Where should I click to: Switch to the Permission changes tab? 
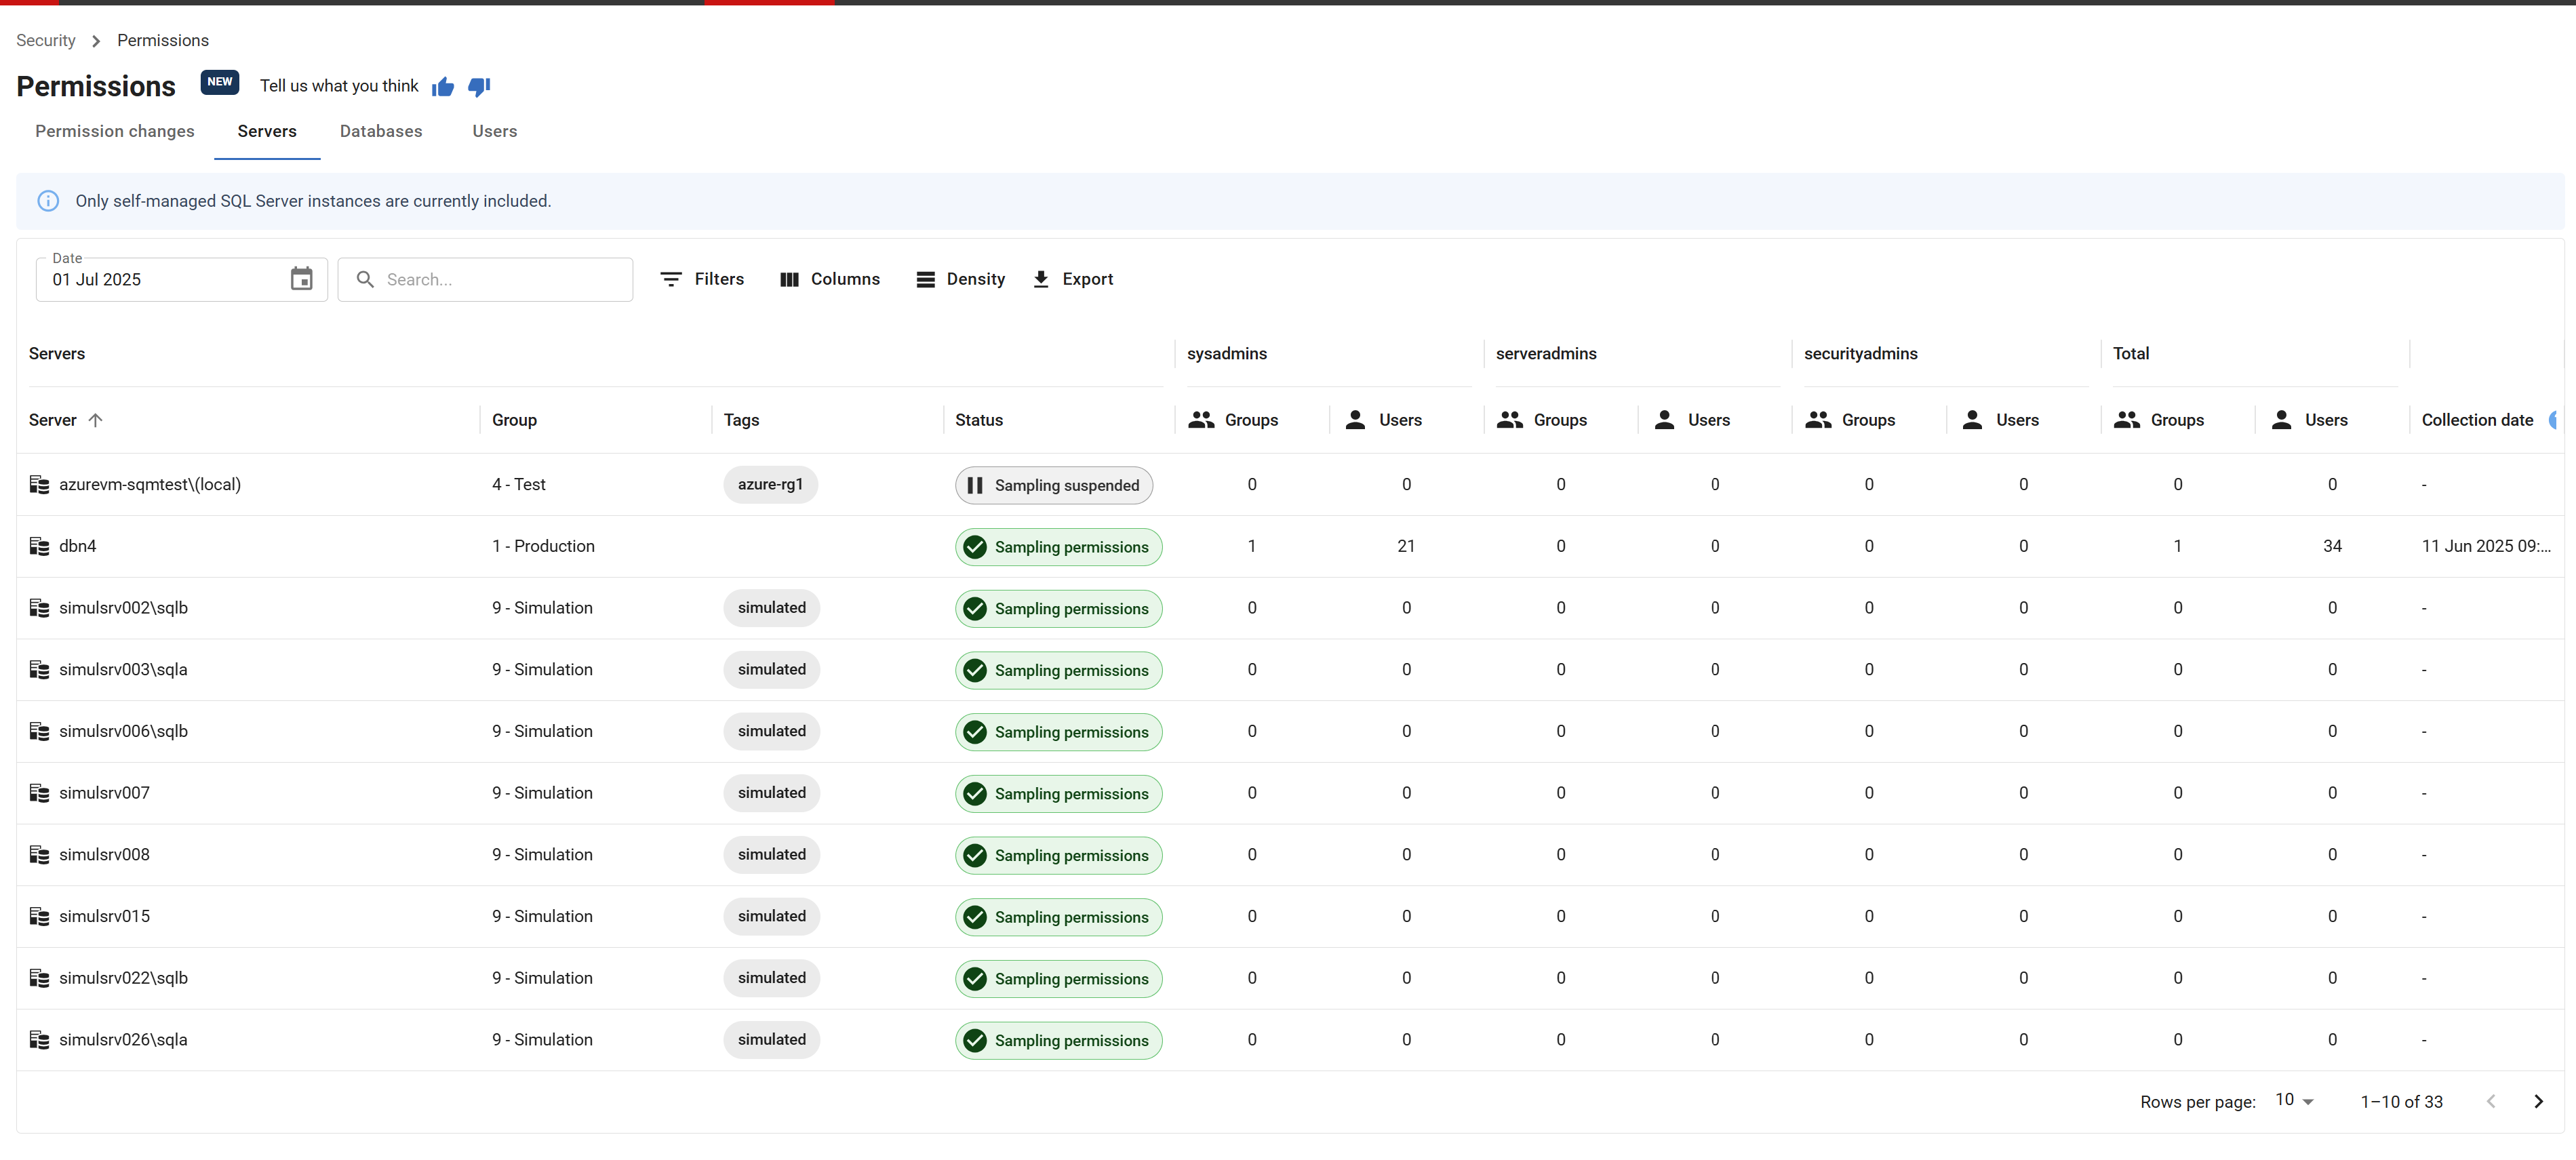[x=115, y=131]
